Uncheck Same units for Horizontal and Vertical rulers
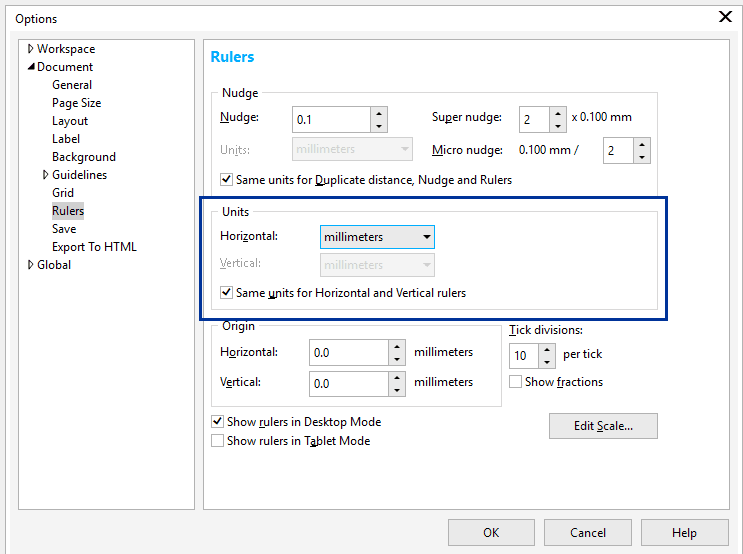Viewport: 743px width, 554px height. click(x=226, y=293)
